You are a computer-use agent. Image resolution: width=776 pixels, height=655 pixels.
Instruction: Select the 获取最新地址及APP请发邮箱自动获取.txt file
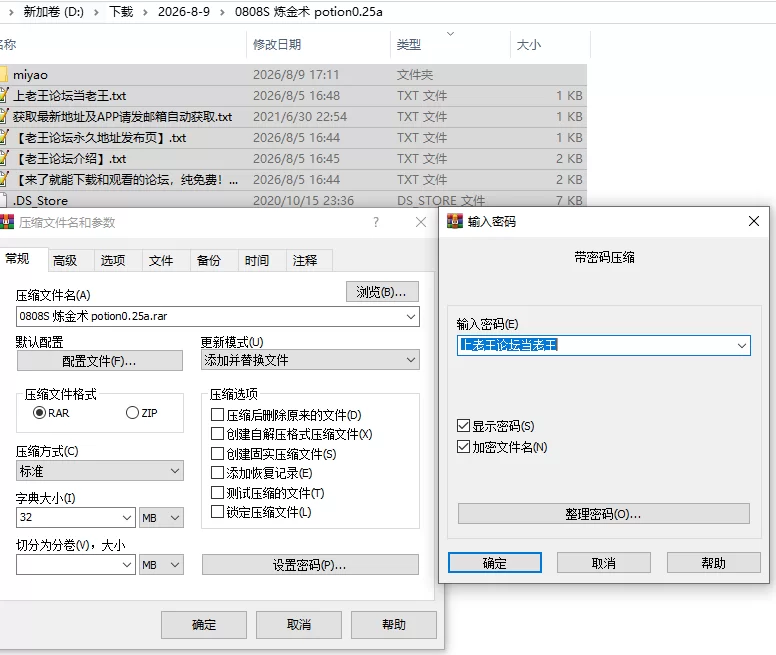coord(293,117)
